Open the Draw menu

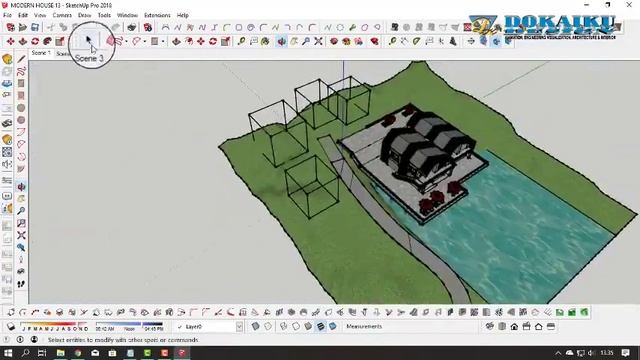click(x=84, y=15)
